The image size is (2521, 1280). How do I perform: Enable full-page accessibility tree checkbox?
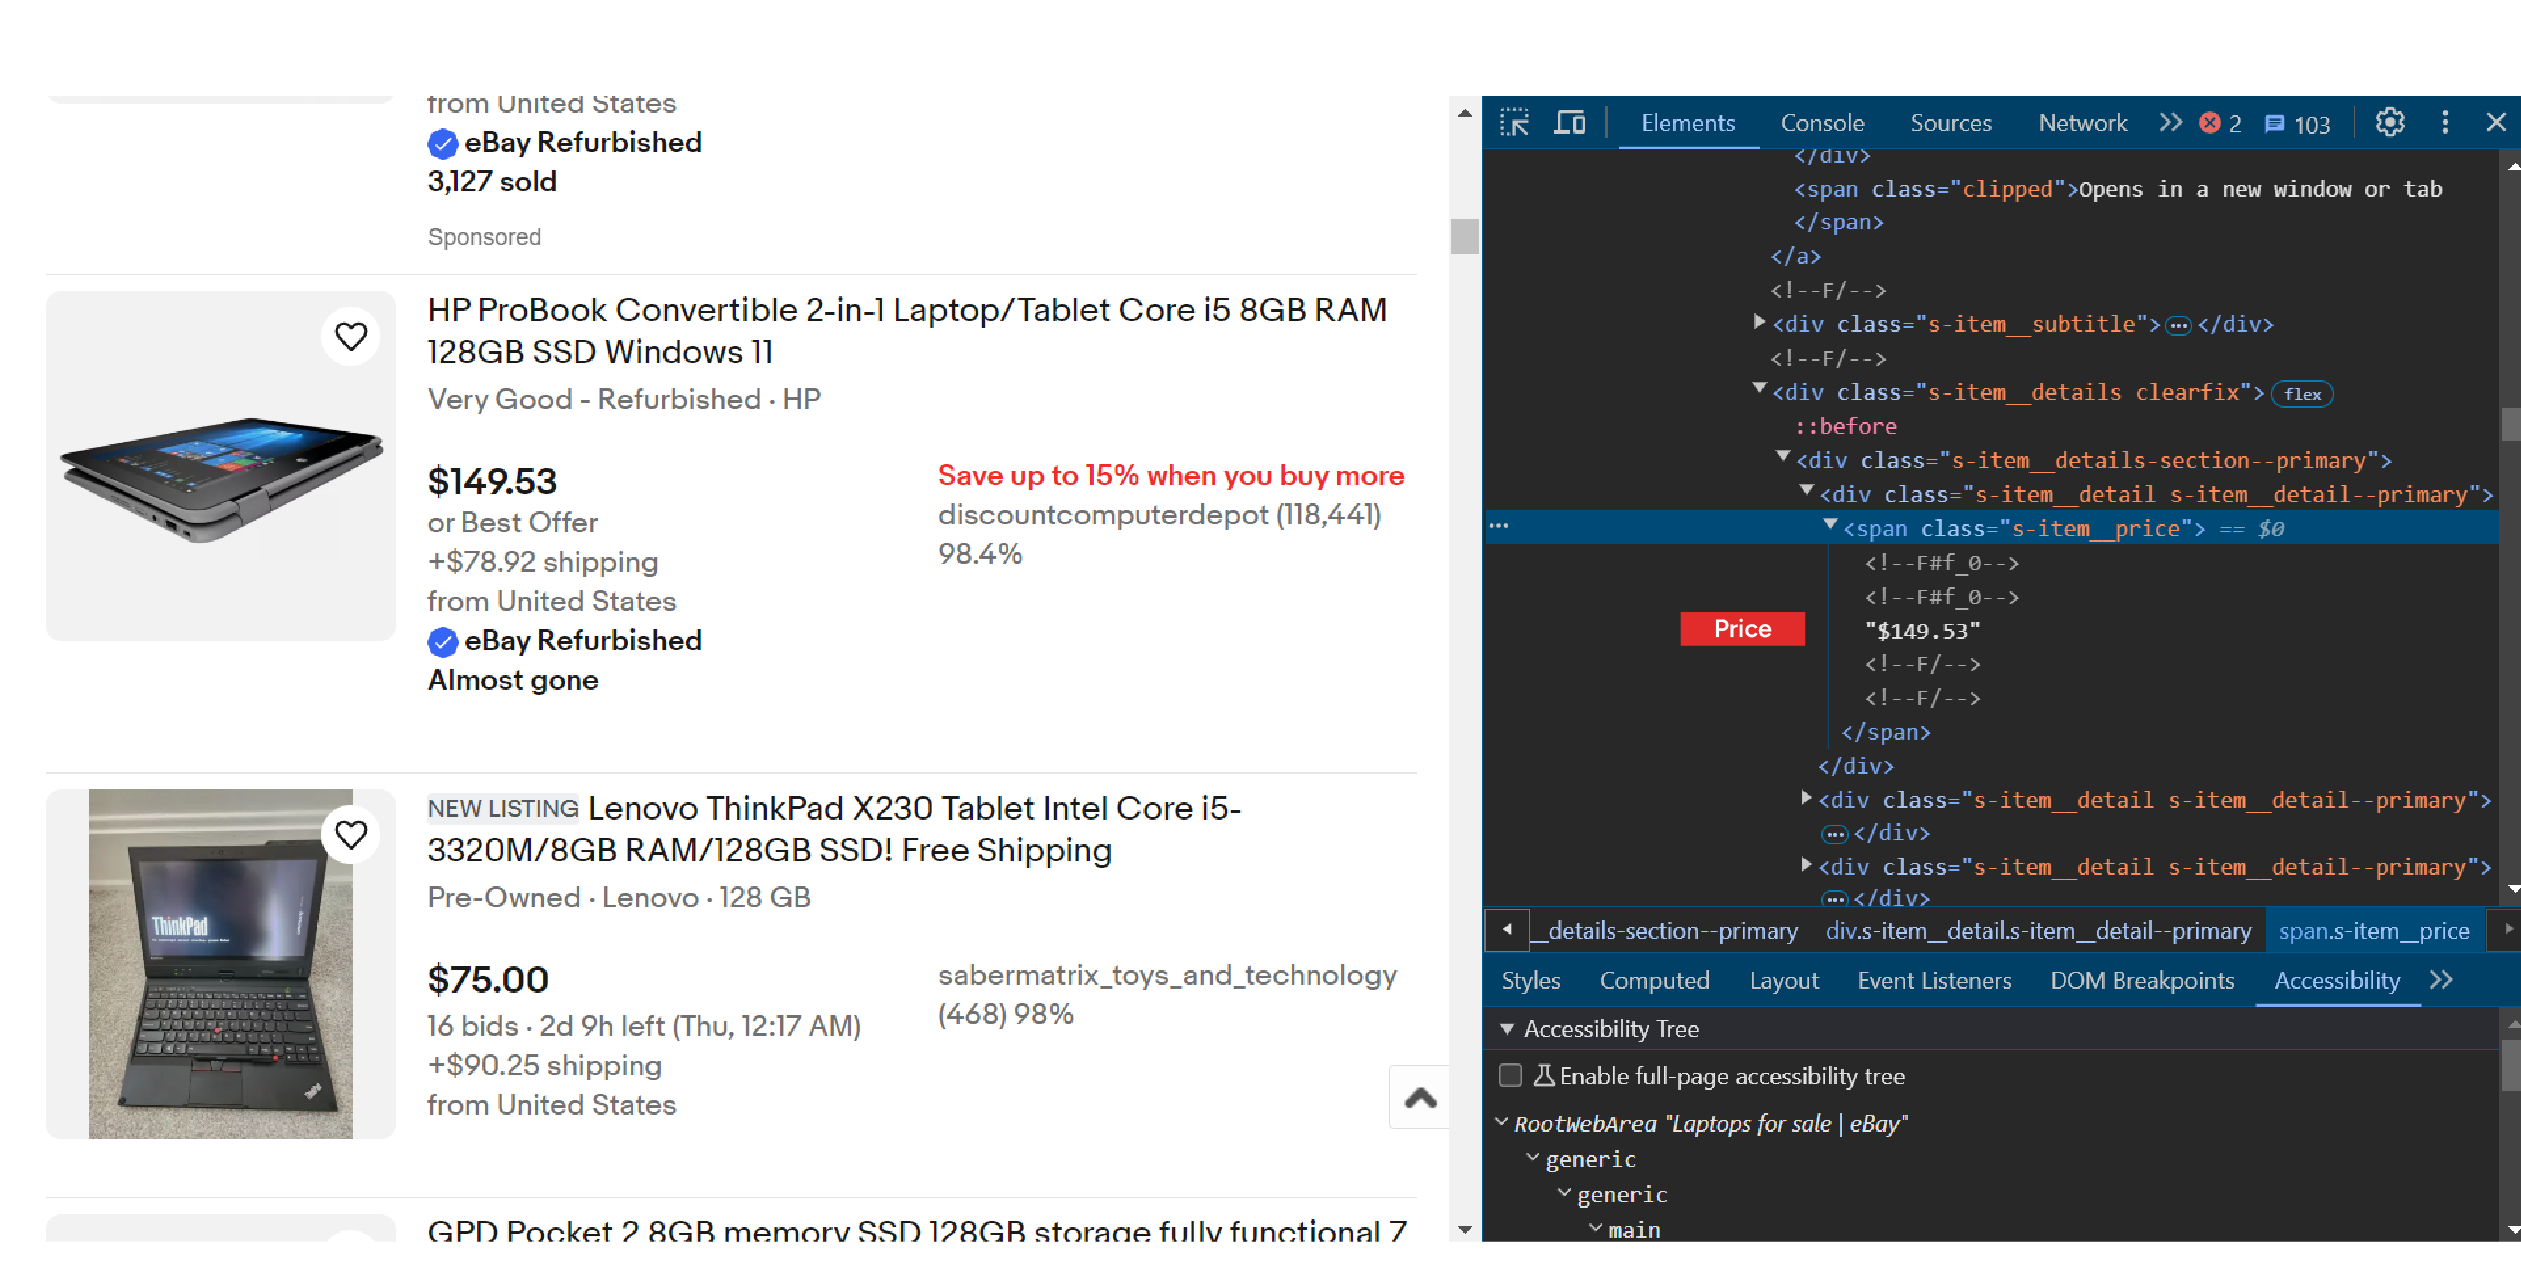click(x=1511, y=1076)
